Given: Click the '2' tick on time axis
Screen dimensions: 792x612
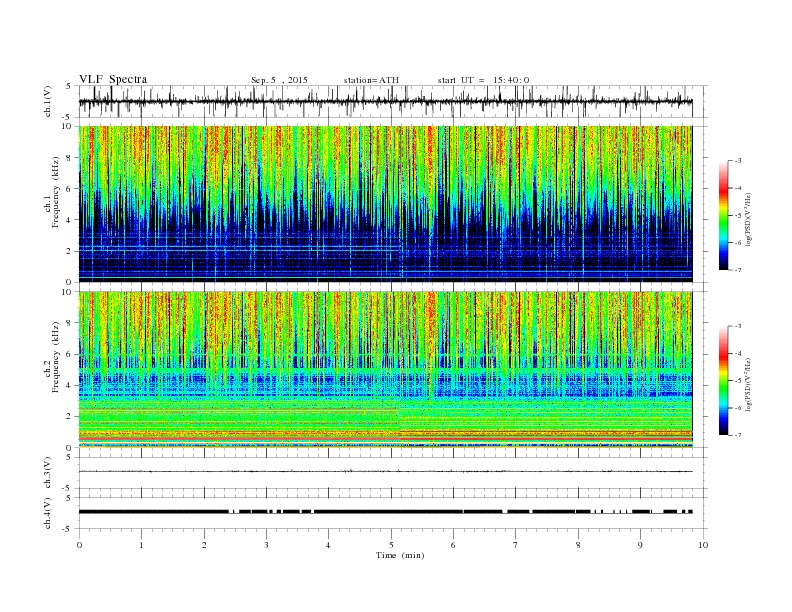Looking at the screenshot, I should coord(204,545).
